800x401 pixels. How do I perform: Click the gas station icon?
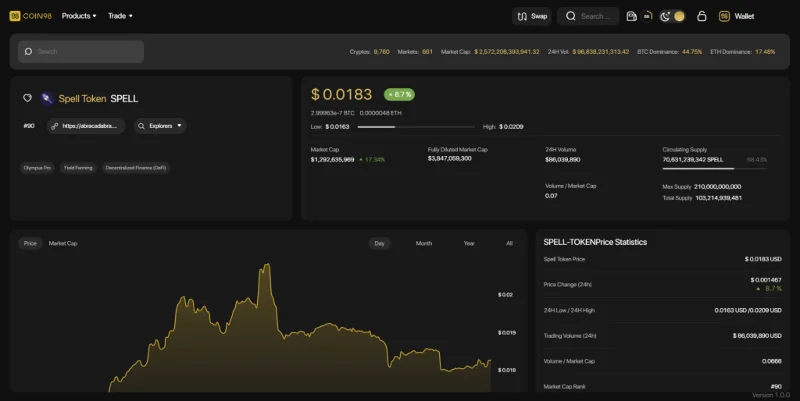[631, 16]
